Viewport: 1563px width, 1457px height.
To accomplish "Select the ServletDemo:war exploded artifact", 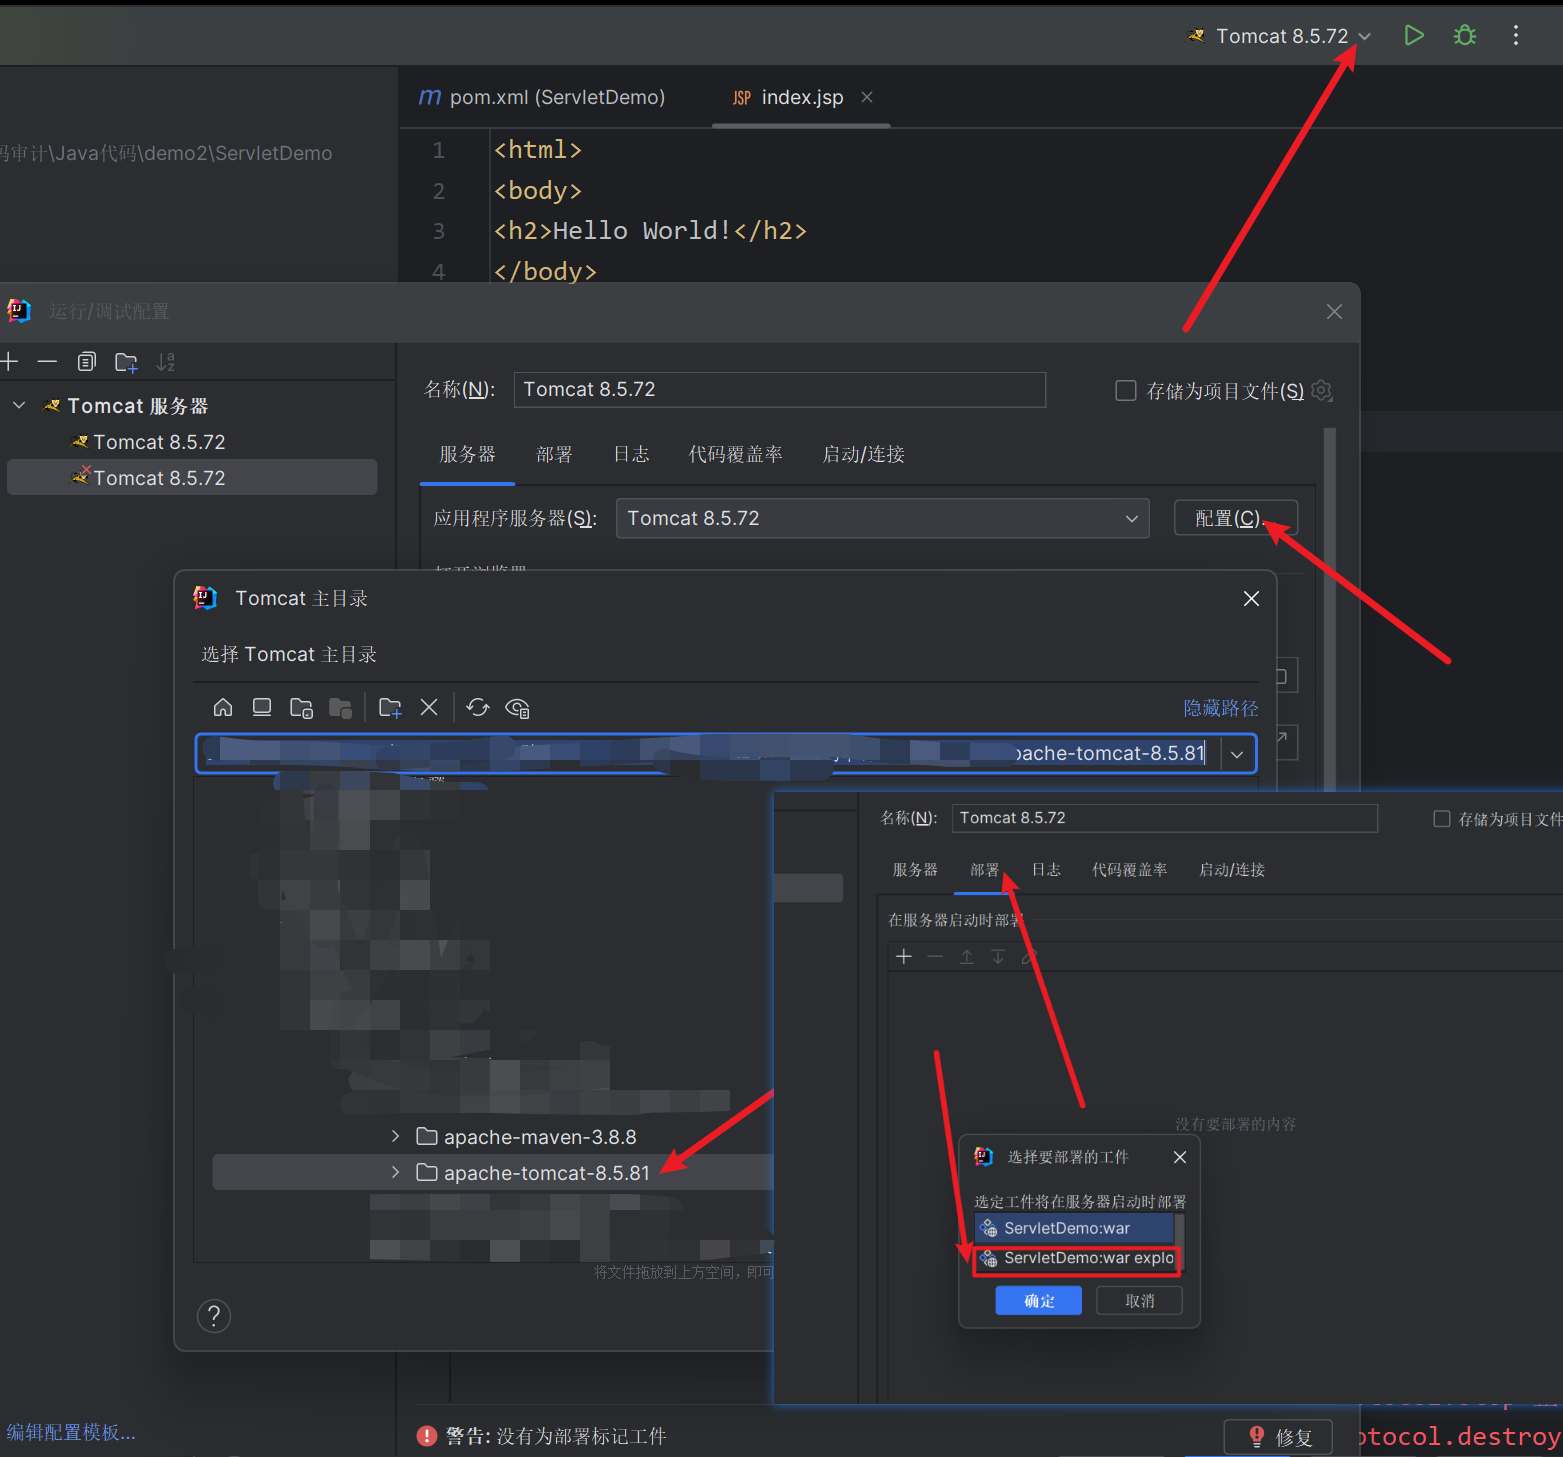I will click(x=1078, y=1259).
